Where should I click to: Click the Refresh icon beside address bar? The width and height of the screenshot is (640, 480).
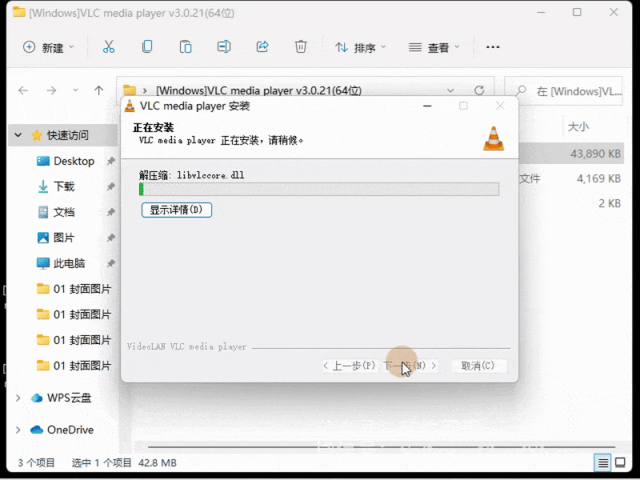(x=479, y=90)
